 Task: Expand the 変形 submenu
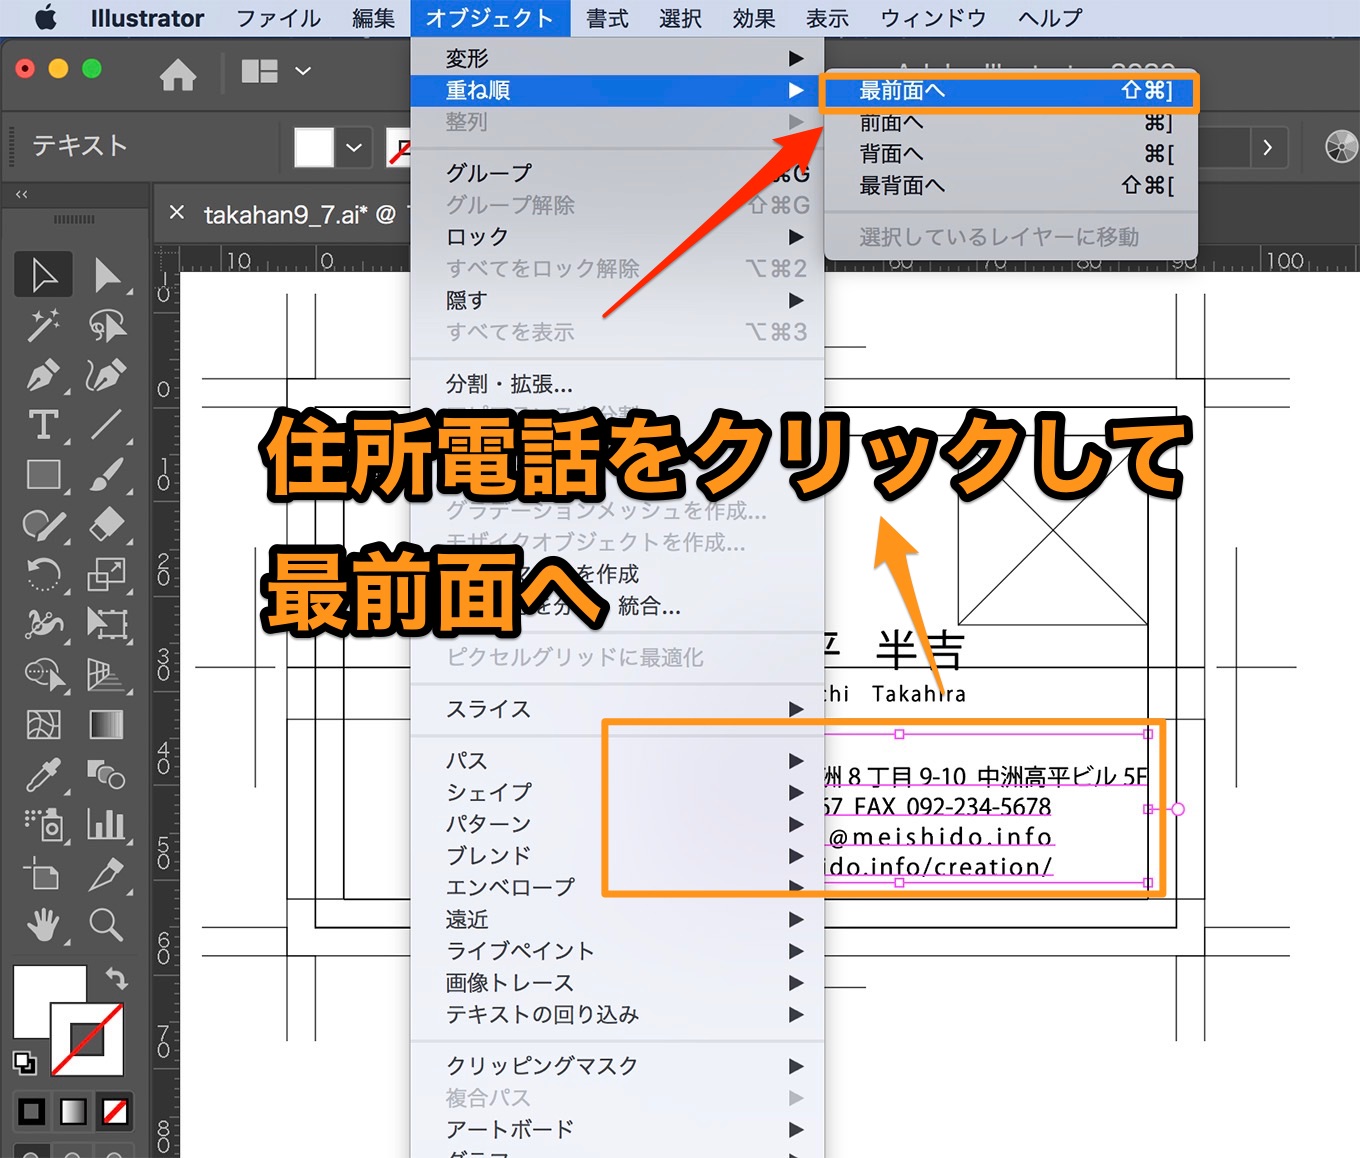pyautogui.click(x=617, y=58)
